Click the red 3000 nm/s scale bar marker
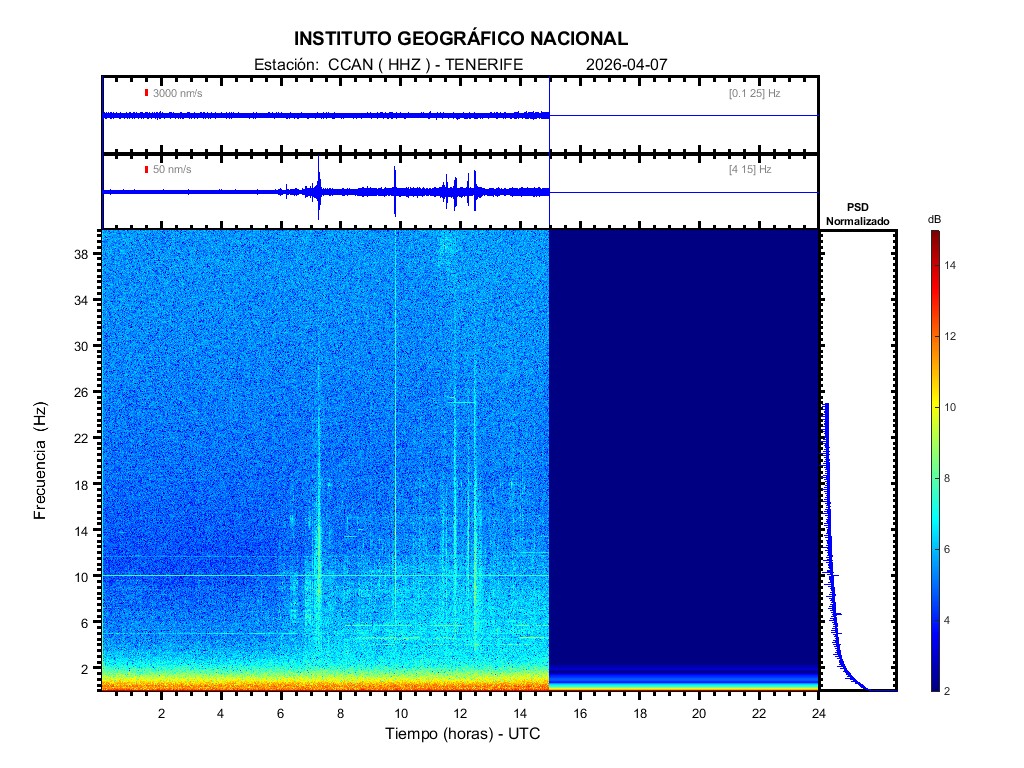Image resolution: width=1024 pixels, height=768 pixels. (146, 93)
